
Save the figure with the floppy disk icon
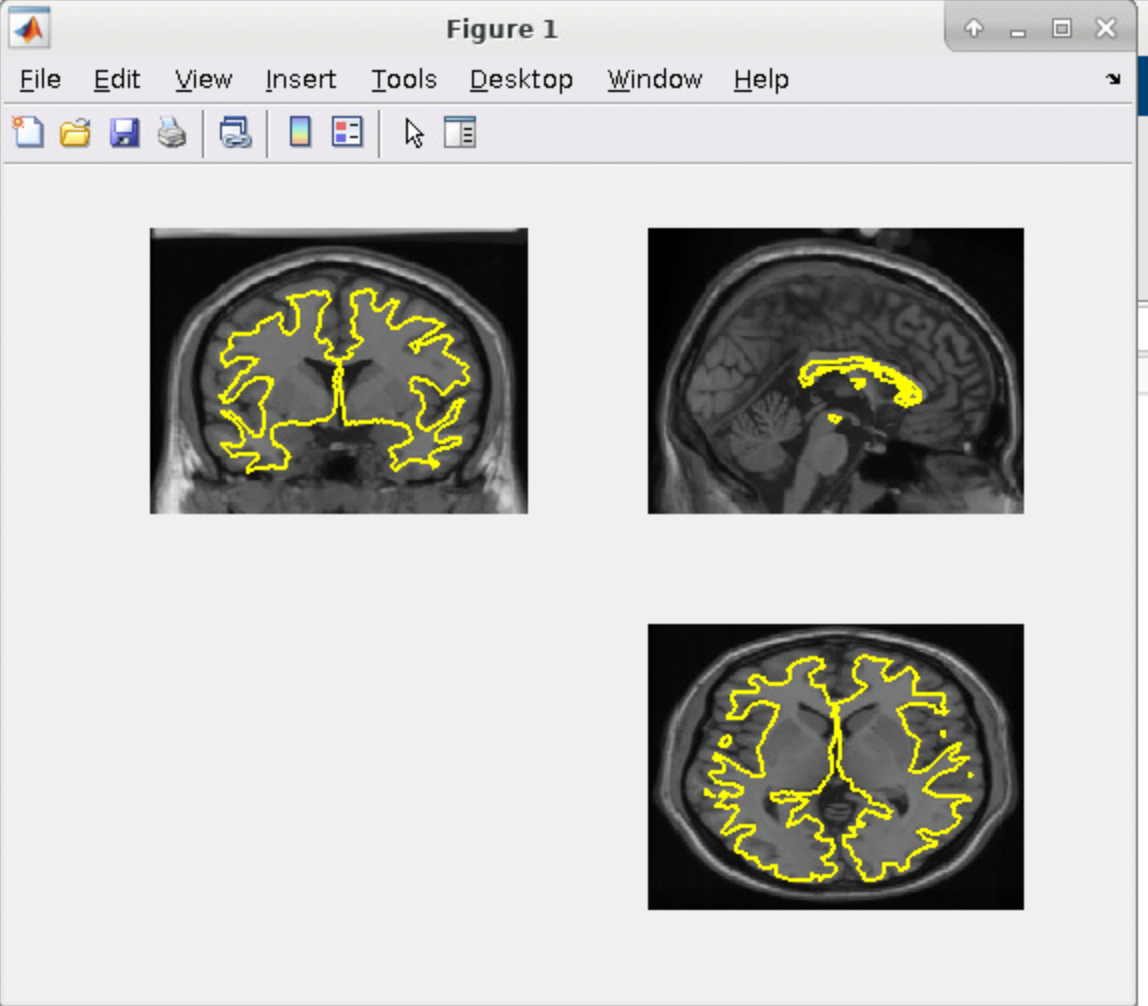[124, 132]
